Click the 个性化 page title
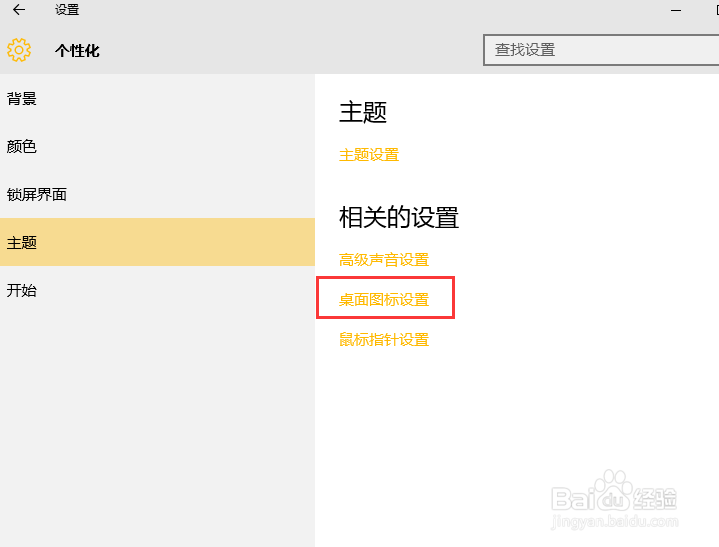Image resolution: width=719 pixels, height=547 pixels. click(x=77, y=50)
